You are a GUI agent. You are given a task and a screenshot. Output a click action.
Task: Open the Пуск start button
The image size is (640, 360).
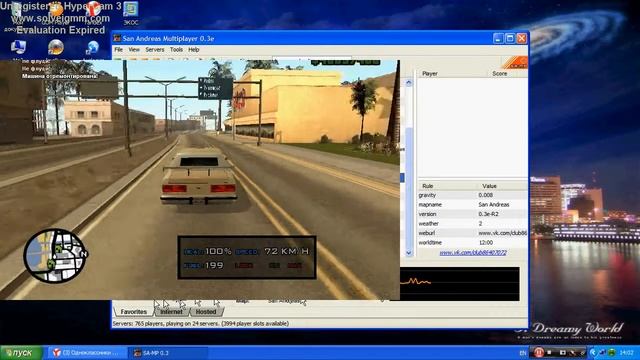click(x=21, y=353)
